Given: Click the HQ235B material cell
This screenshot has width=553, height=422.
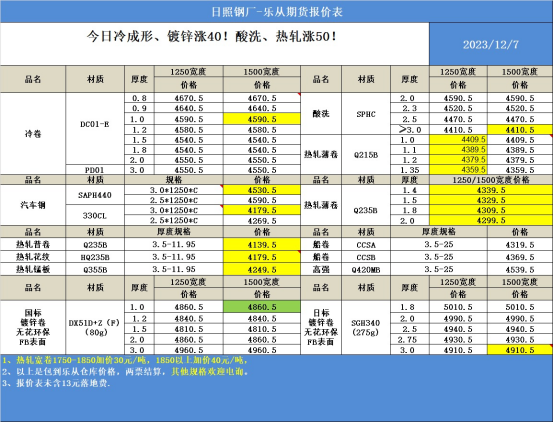Looking at the screenshot, I should pos(95,257).
